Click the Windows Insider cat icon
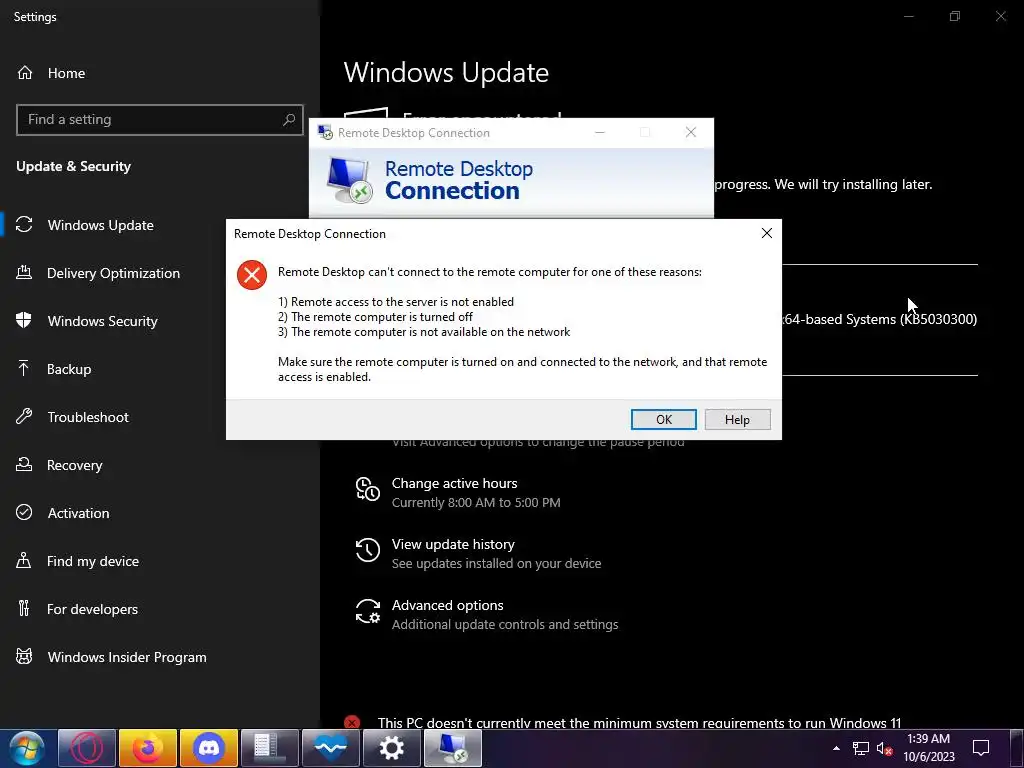The image size is (1024, 768). click(x=24, y=656)
